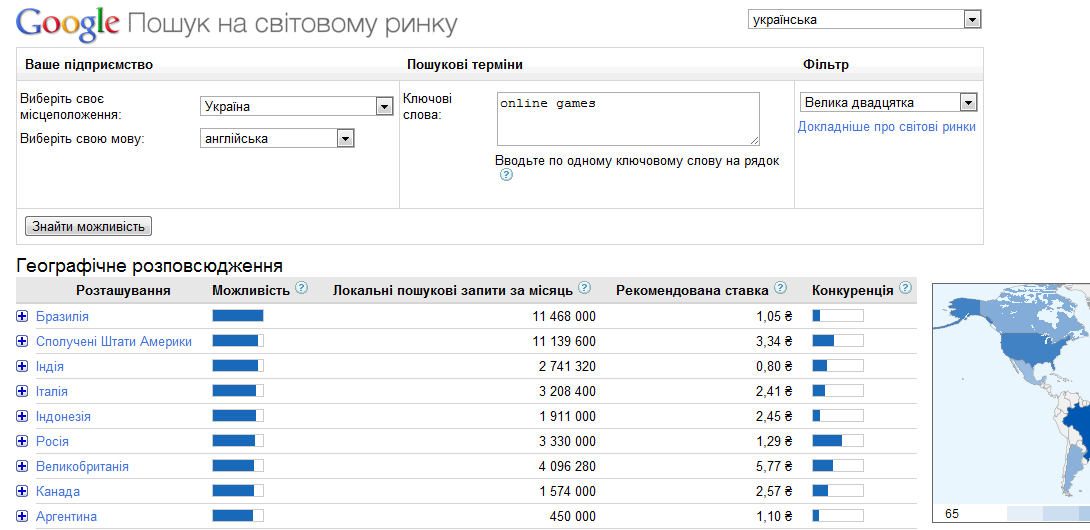The height and width of the screenshot is (530, 1090).
Task: Expand the Бразилія row
Action: (22, 316)
